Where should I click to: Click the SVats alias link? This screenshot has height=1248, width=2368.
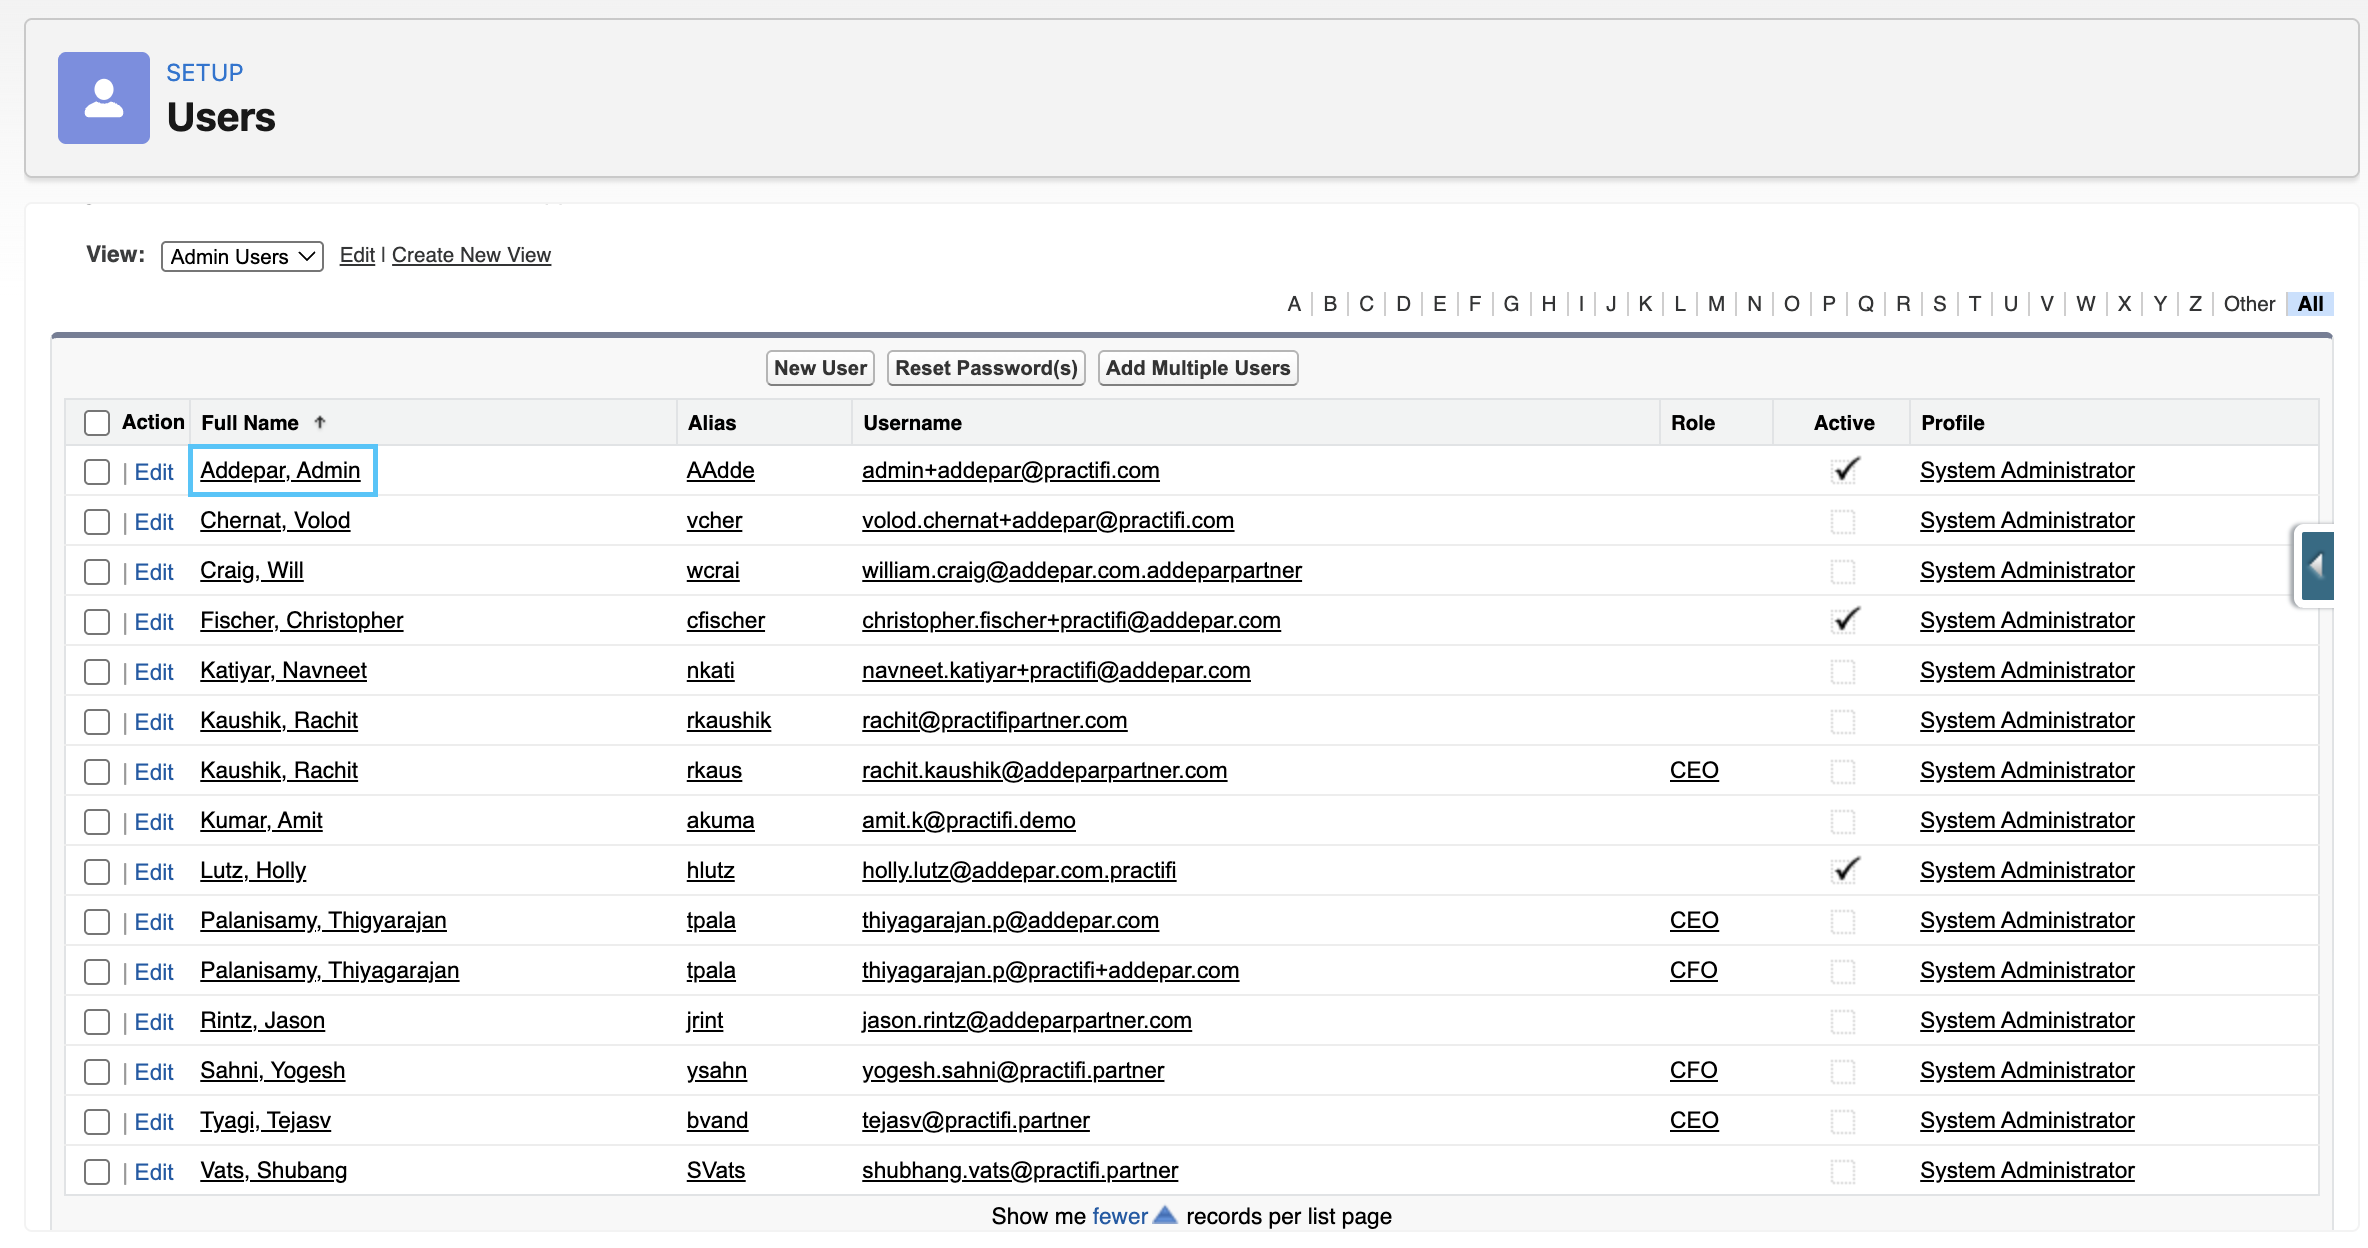pos(716,1170)
